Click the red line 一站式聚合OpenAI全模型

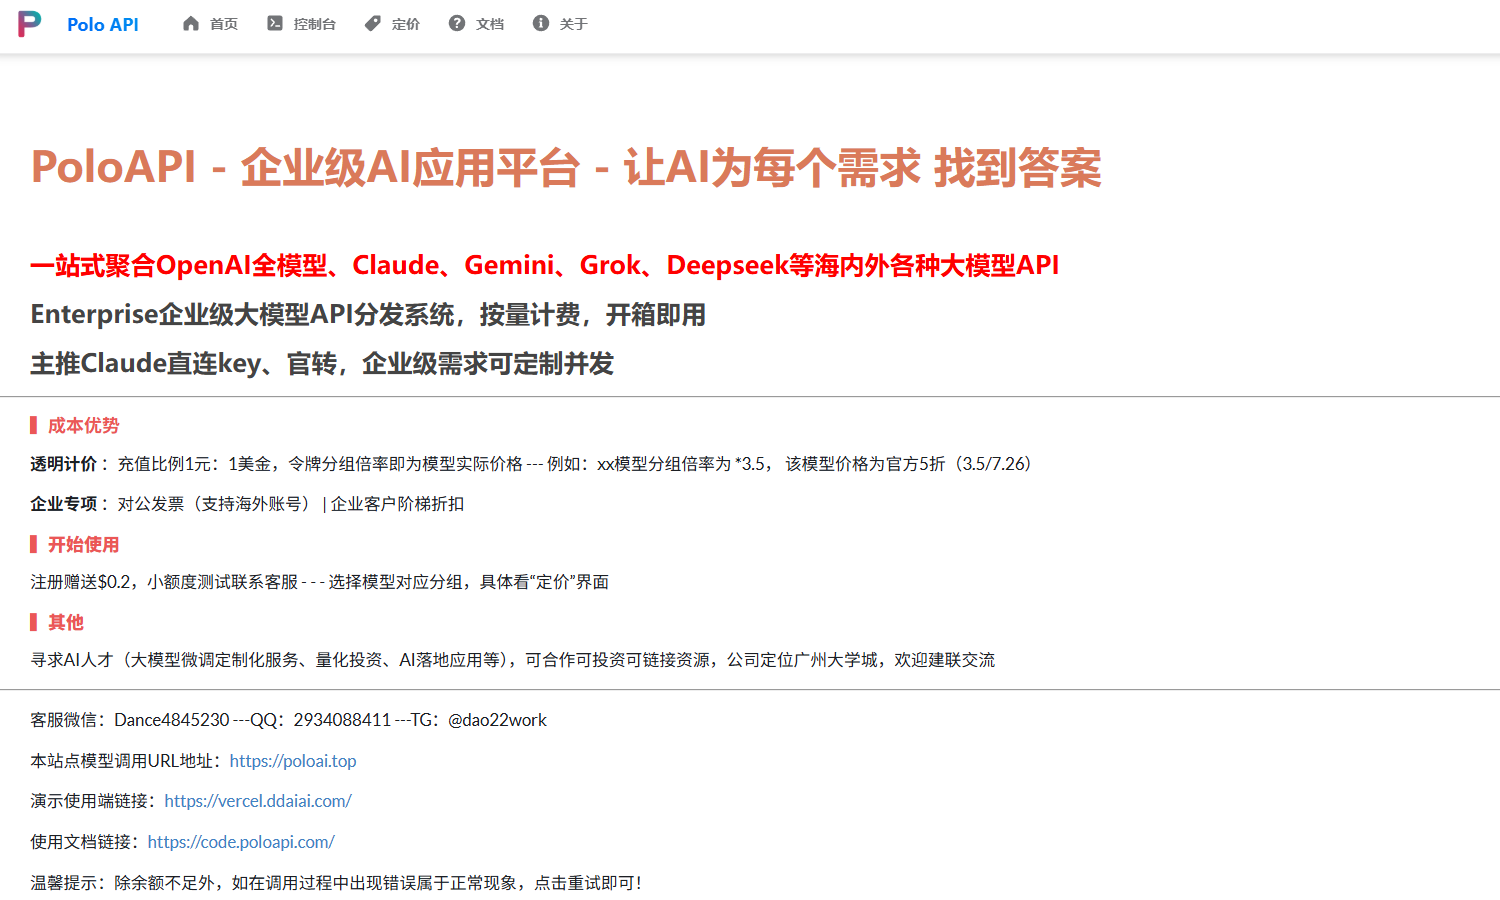tap(545, 265)
